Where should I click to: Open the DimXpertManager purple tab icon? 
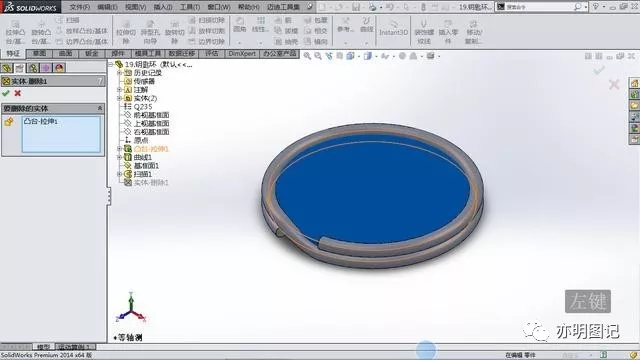46,68
